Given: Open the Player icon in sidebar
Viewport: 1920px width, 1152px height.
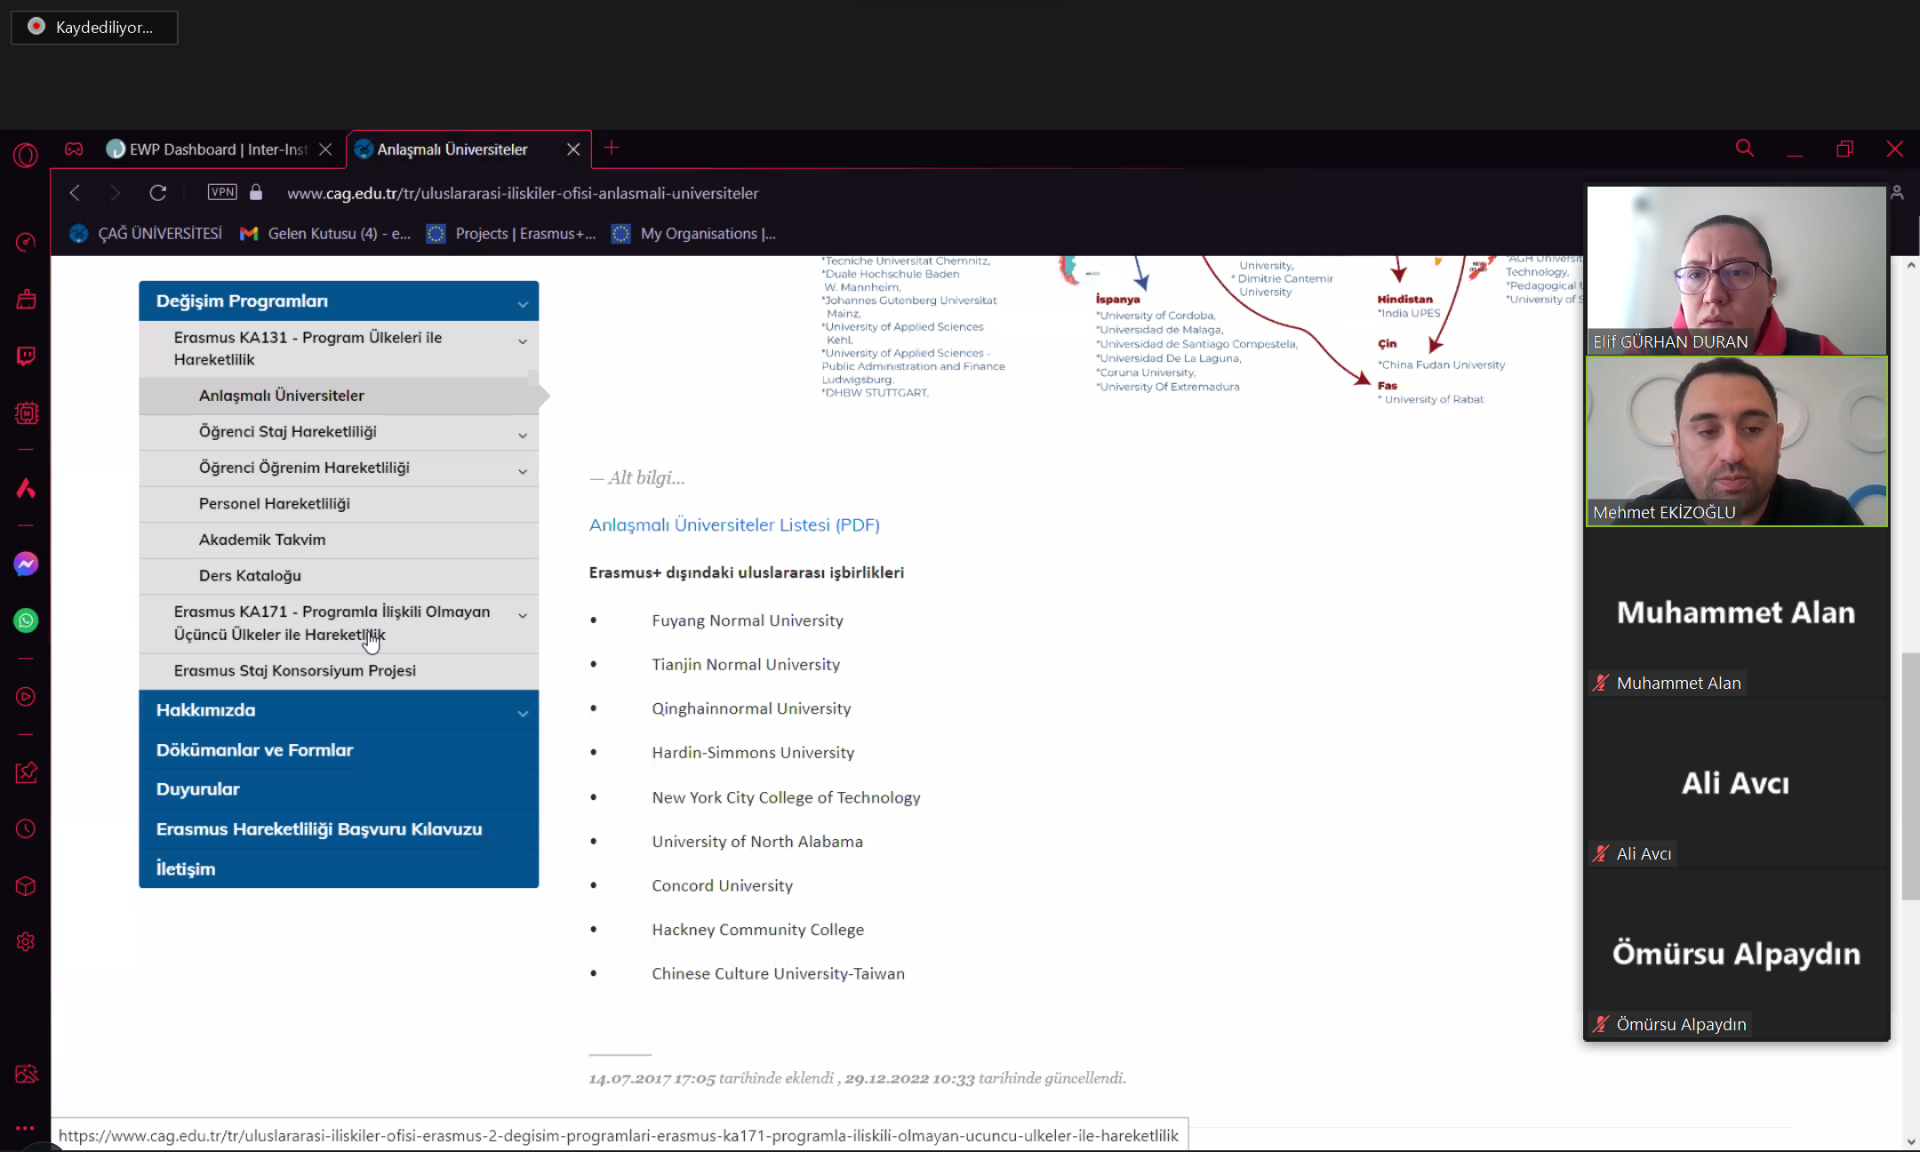Looking at the screenshot, I should pyautogui.click(x=26, y=697).
